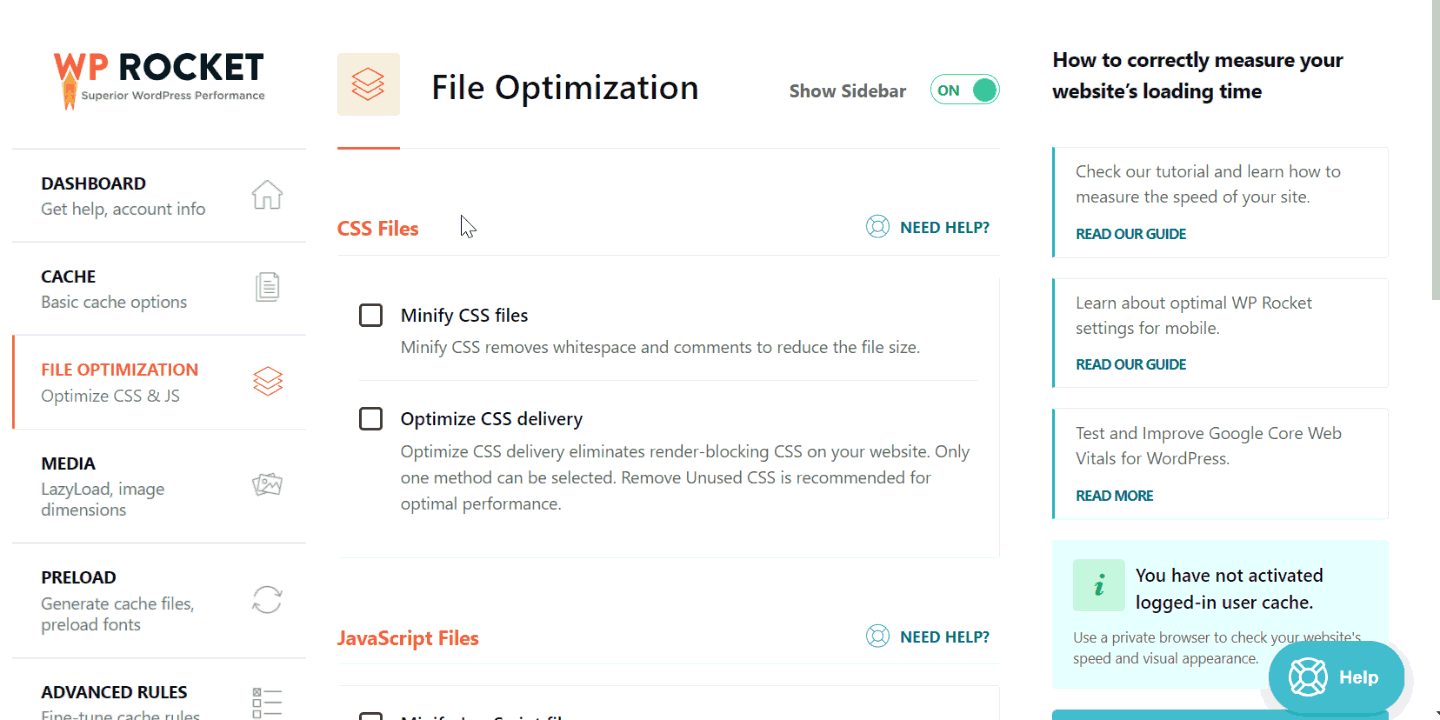Enable the Minify CSS files checkbox
Image resolution: width=1440 pixels, height=720 pixels.
pos(371,316)
